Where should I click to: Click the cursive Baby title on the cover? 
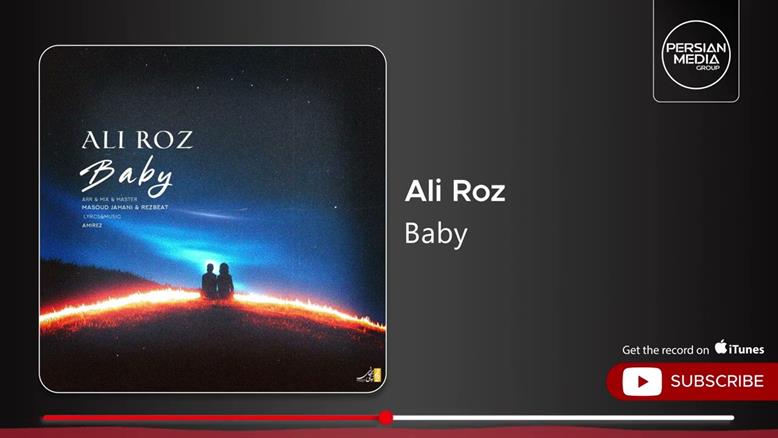click(x=126, y=176)
